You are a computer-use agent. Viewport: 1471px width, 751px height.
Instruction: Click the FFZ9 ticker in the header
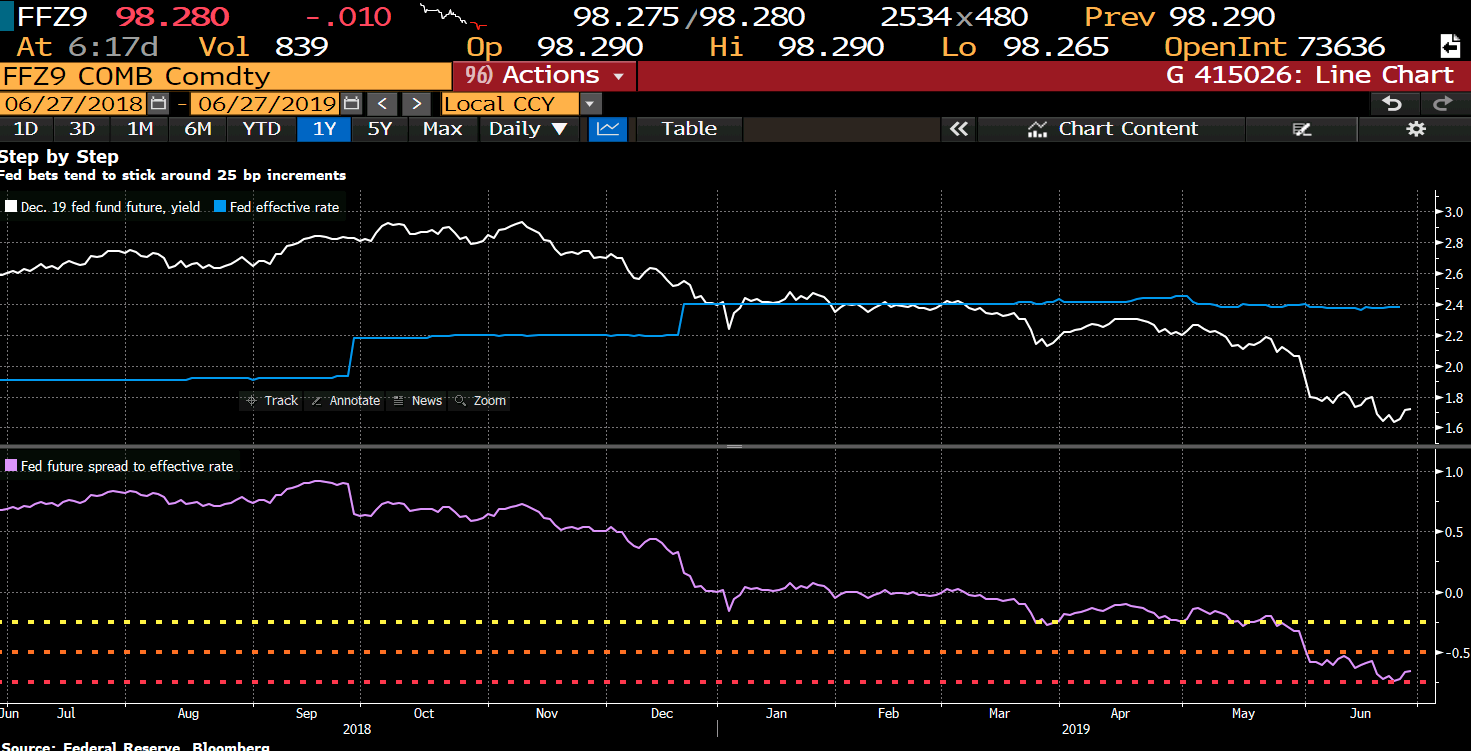coord(50,17)
